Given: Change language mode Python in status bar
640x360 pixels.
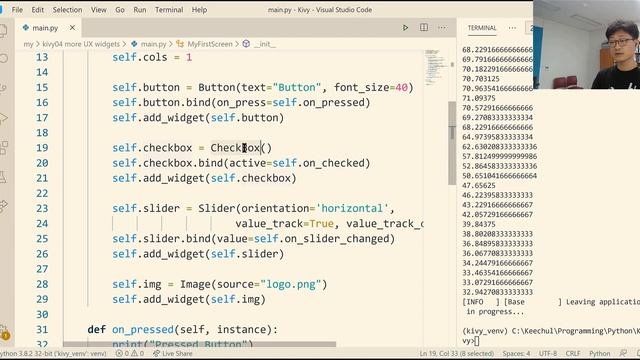Looking at the screenshot, I should (599, 353).
